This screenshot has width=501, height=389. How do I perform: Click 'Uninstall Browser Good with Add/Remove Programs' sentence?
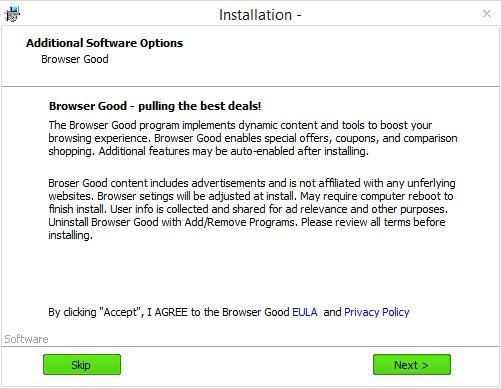tap(173, 222)
